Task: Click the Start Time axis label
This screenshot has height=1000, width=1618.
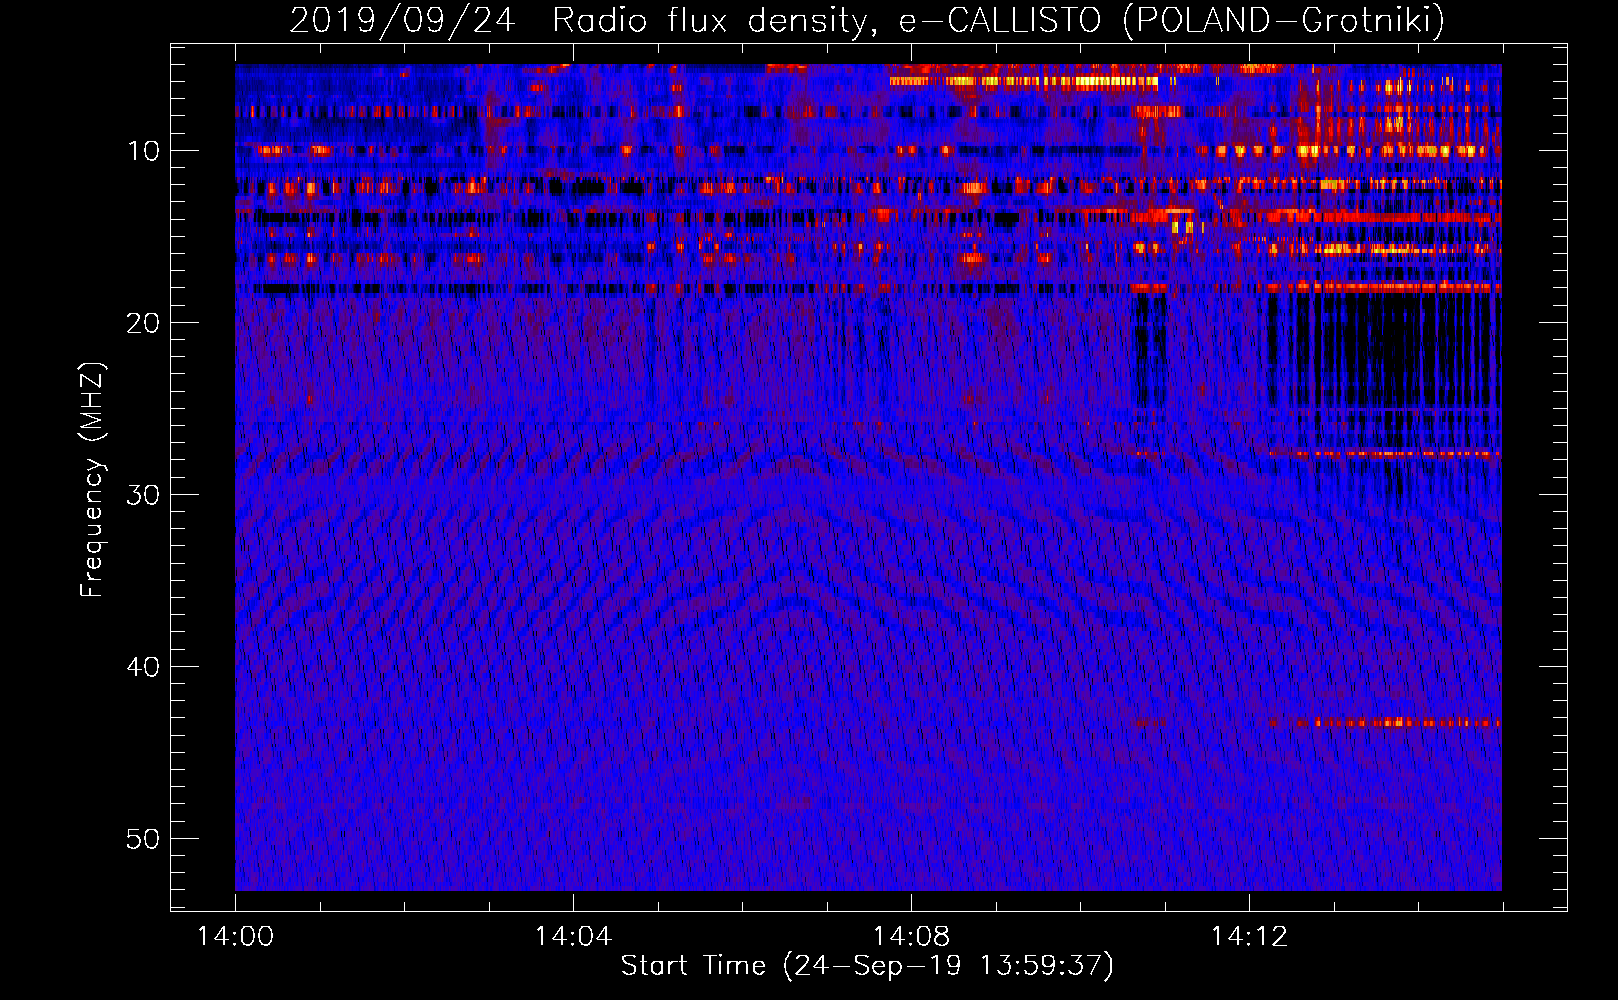Action: coord(867,966)
